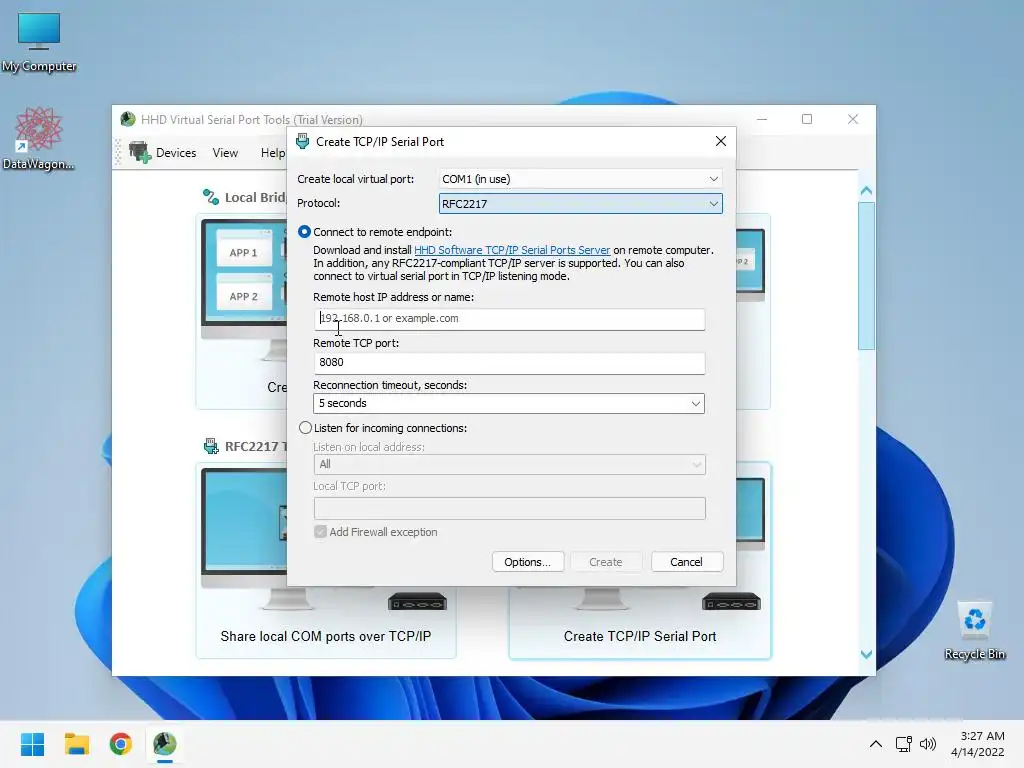
Task: Open the Help menu
Action: click(x=273, y=152)
